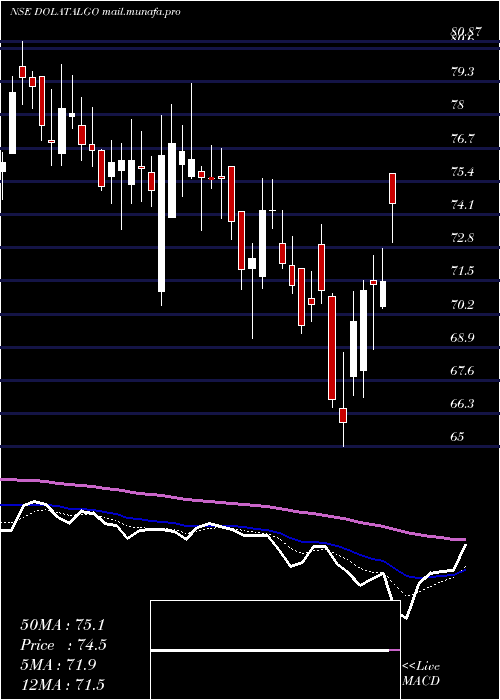
Task: Click the thick white line's rightmost end
Action: [x=466, y=545]
